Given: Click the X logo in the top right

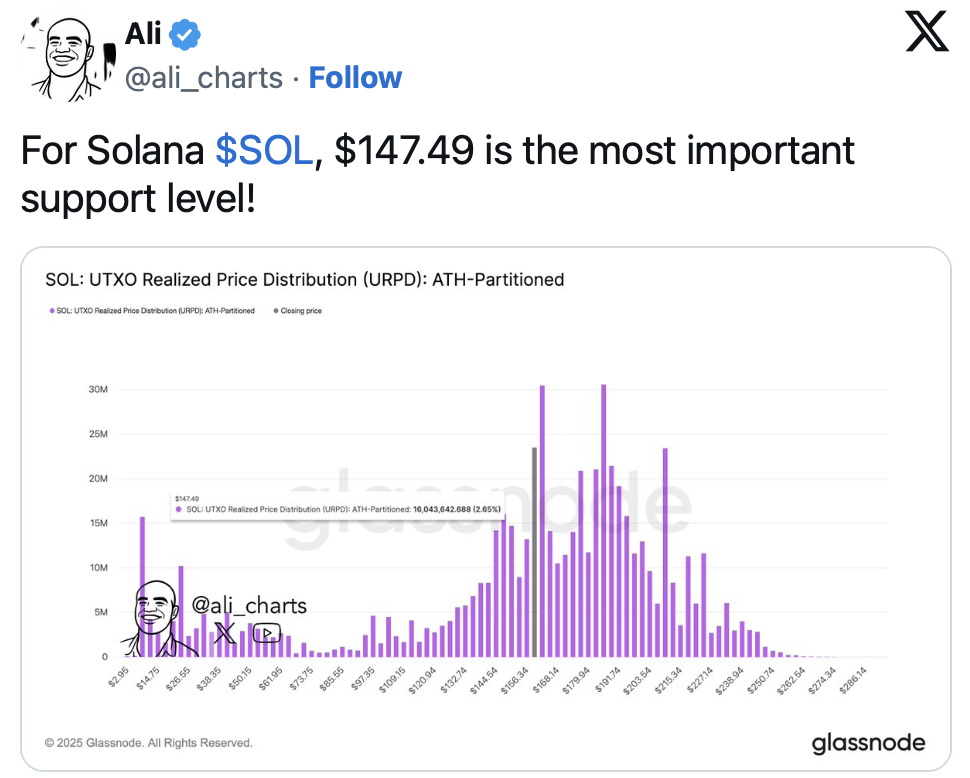Looking at the screenshot, I should (925, 32).
